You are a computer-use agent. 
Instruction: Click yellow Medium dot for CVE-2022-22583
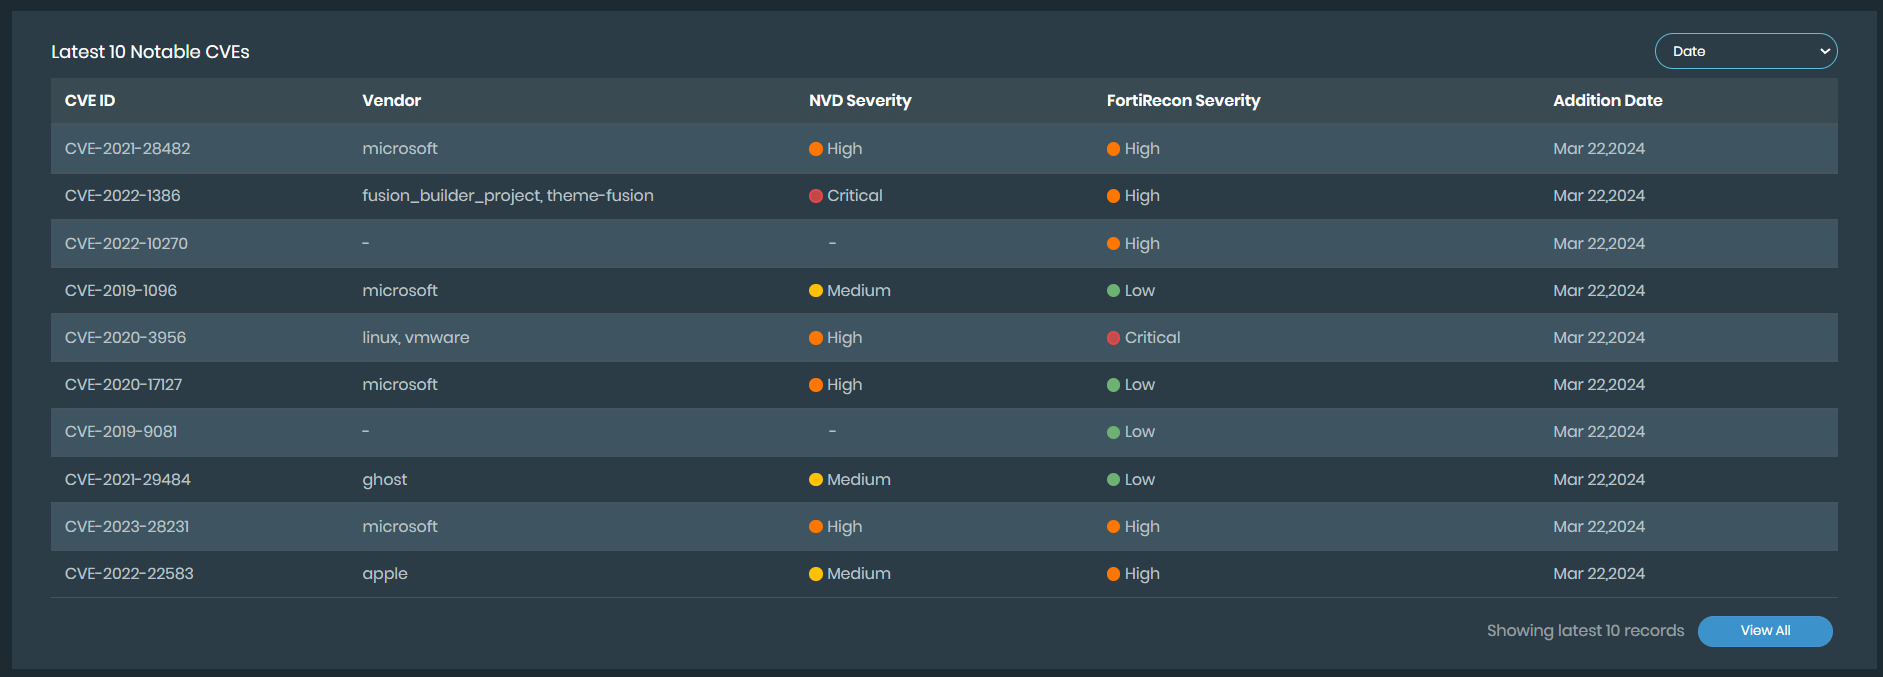(816, 574)
